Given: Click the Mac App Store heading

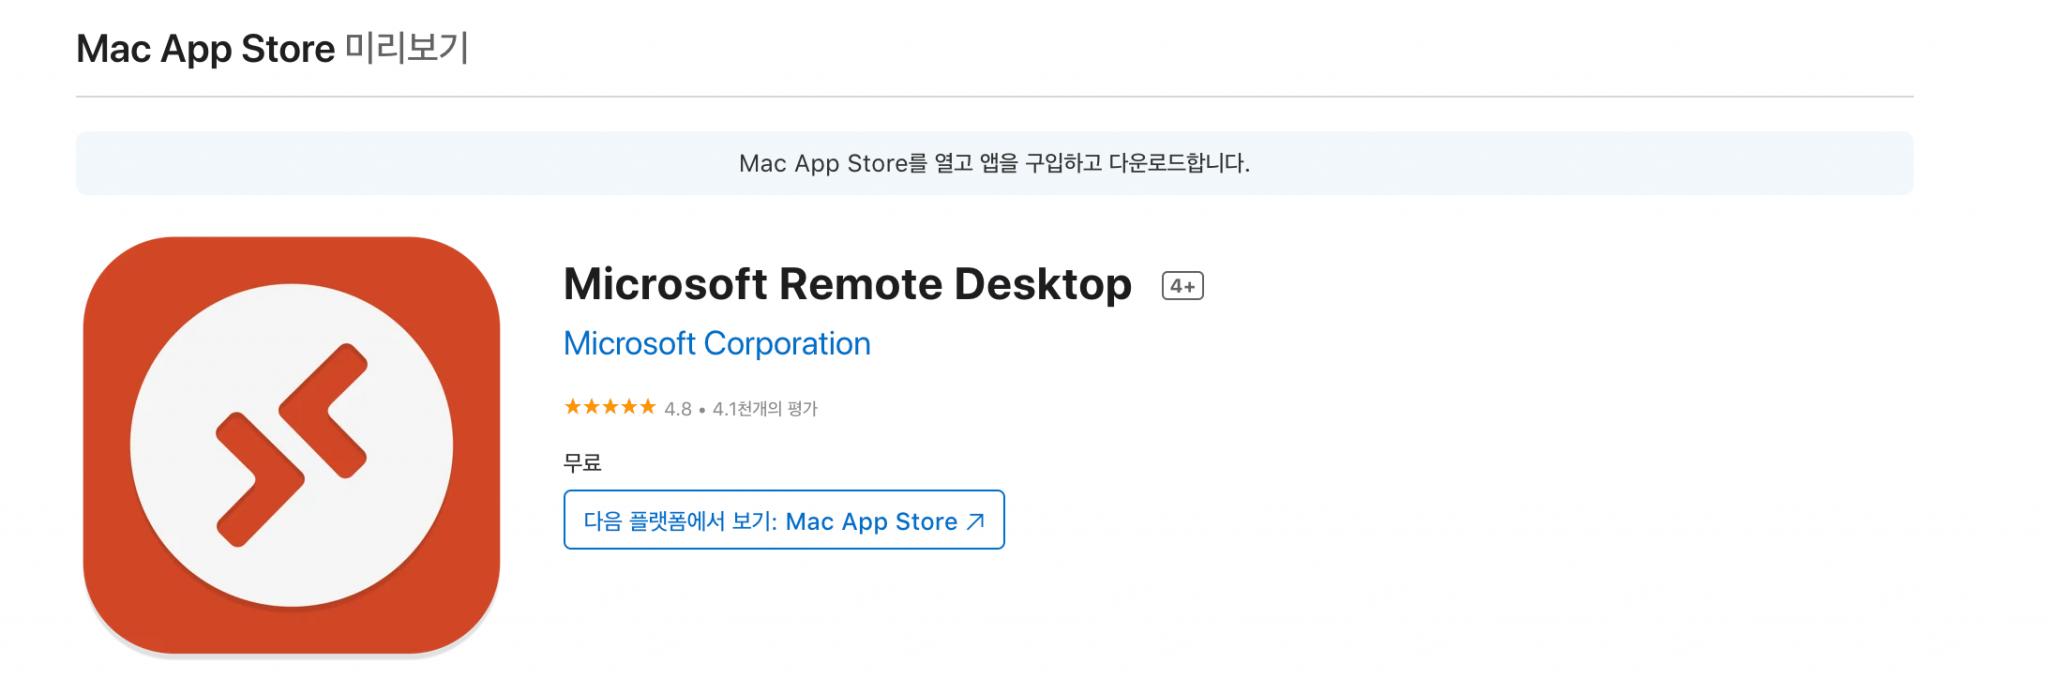Looking at the screenshot, I should pyautogui.click(x=205, y=47).
